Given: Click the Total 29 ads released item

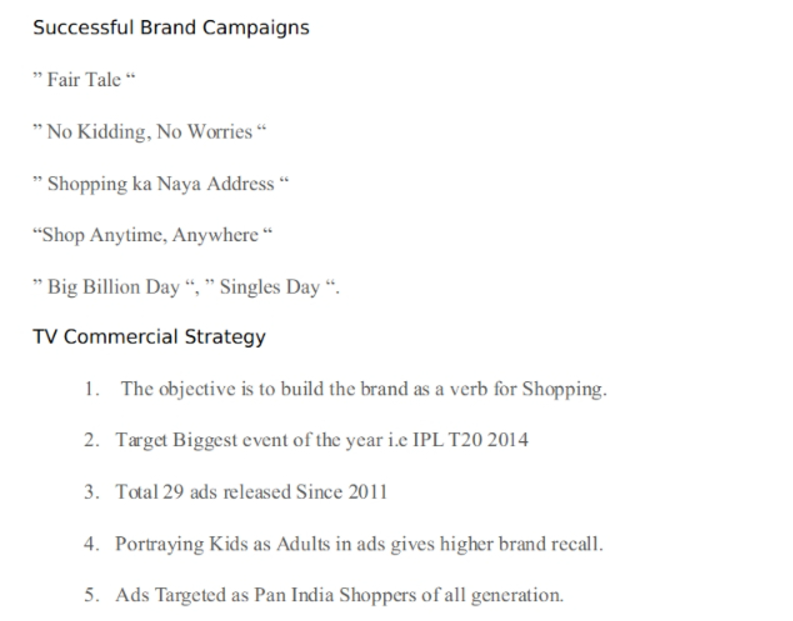Looking at the screenshot, I should [251, 492].
